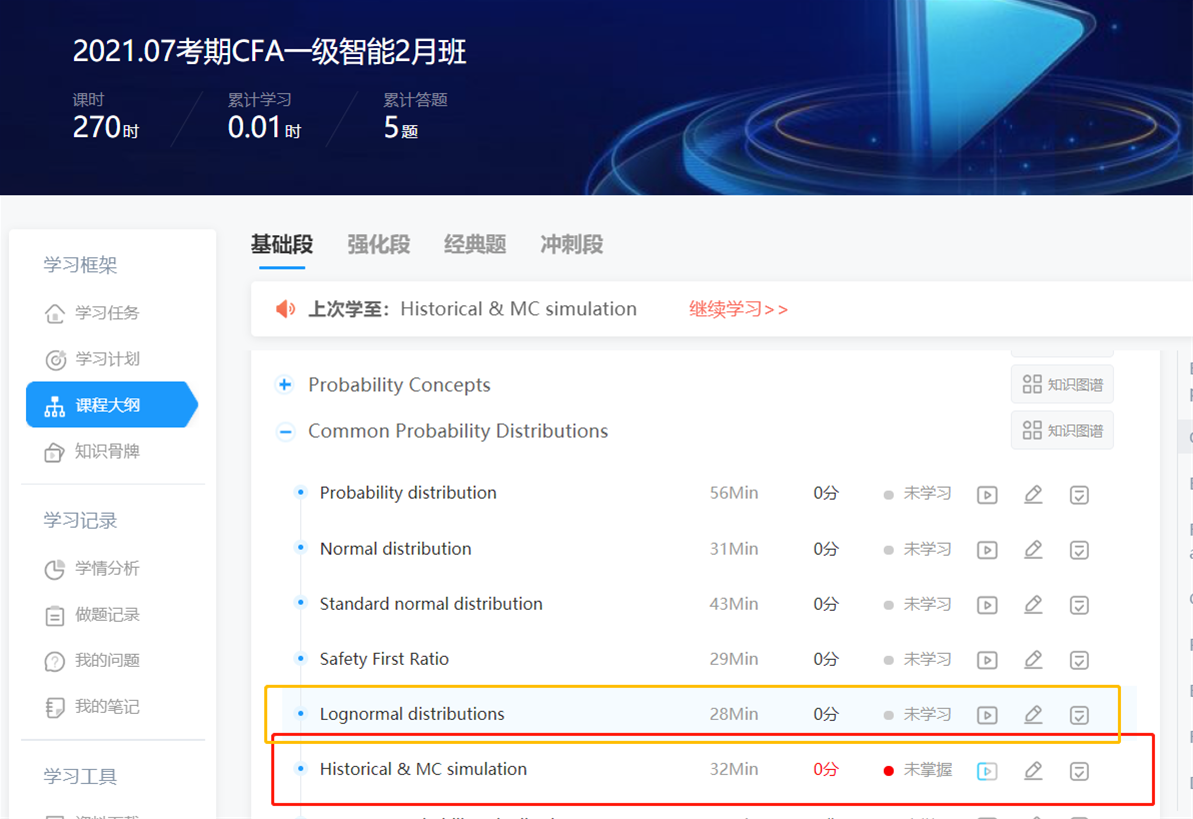Play the Normal distribution video
The image size is (1193, 819).
pyautogui.click(x=987, y=550)
